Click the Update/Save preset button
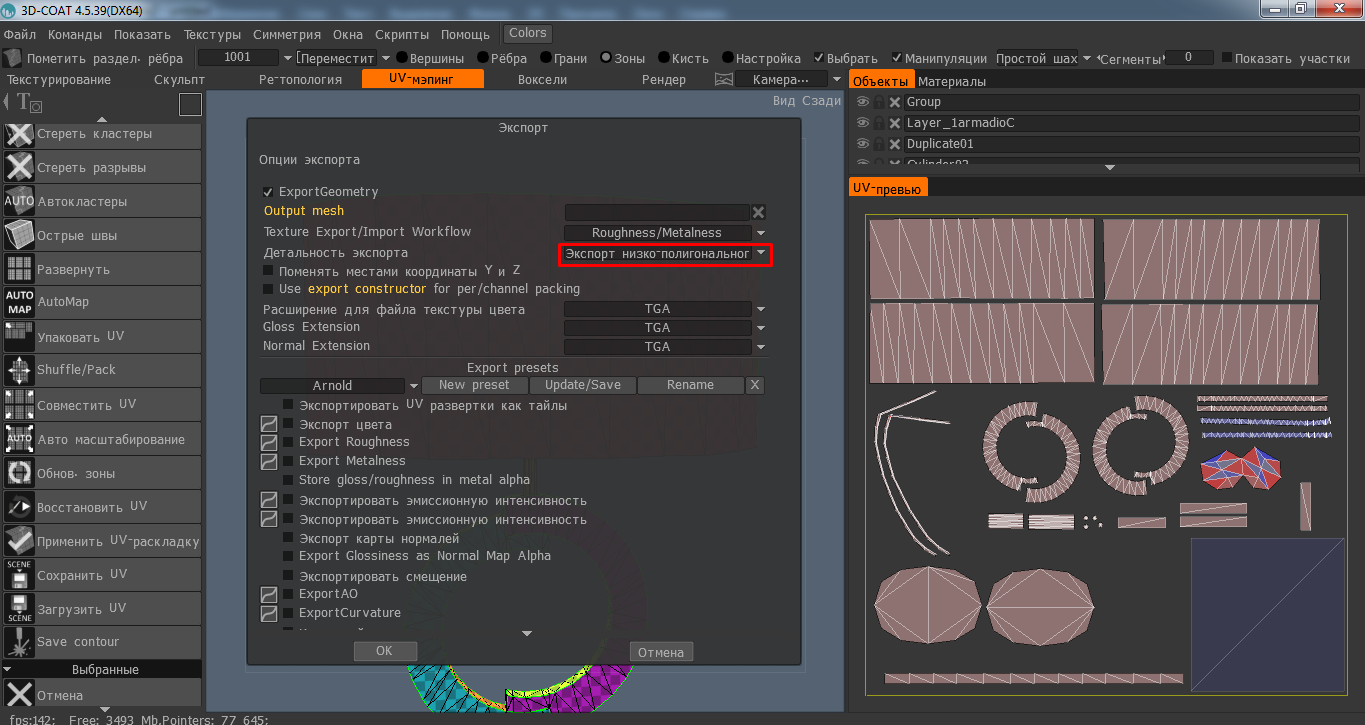This screenshot has height=725, width=1365. (x=582, y=385)
